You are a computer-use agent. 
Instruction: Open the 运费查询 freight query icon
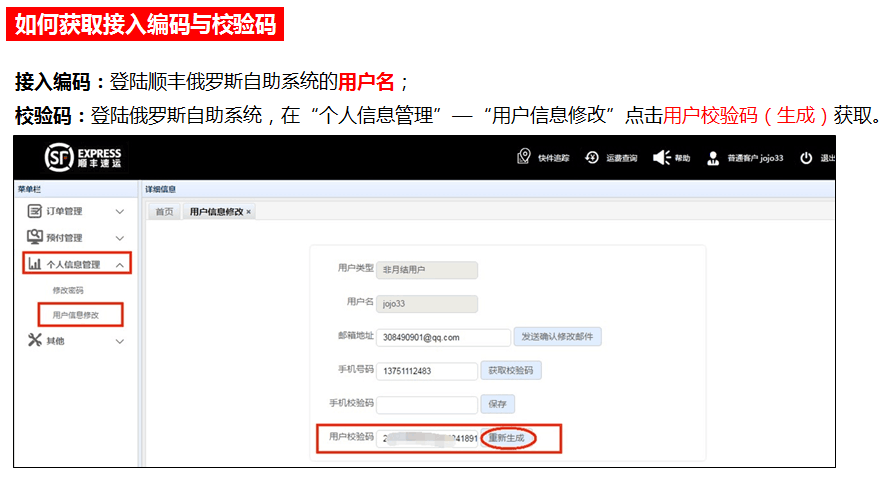592,157
